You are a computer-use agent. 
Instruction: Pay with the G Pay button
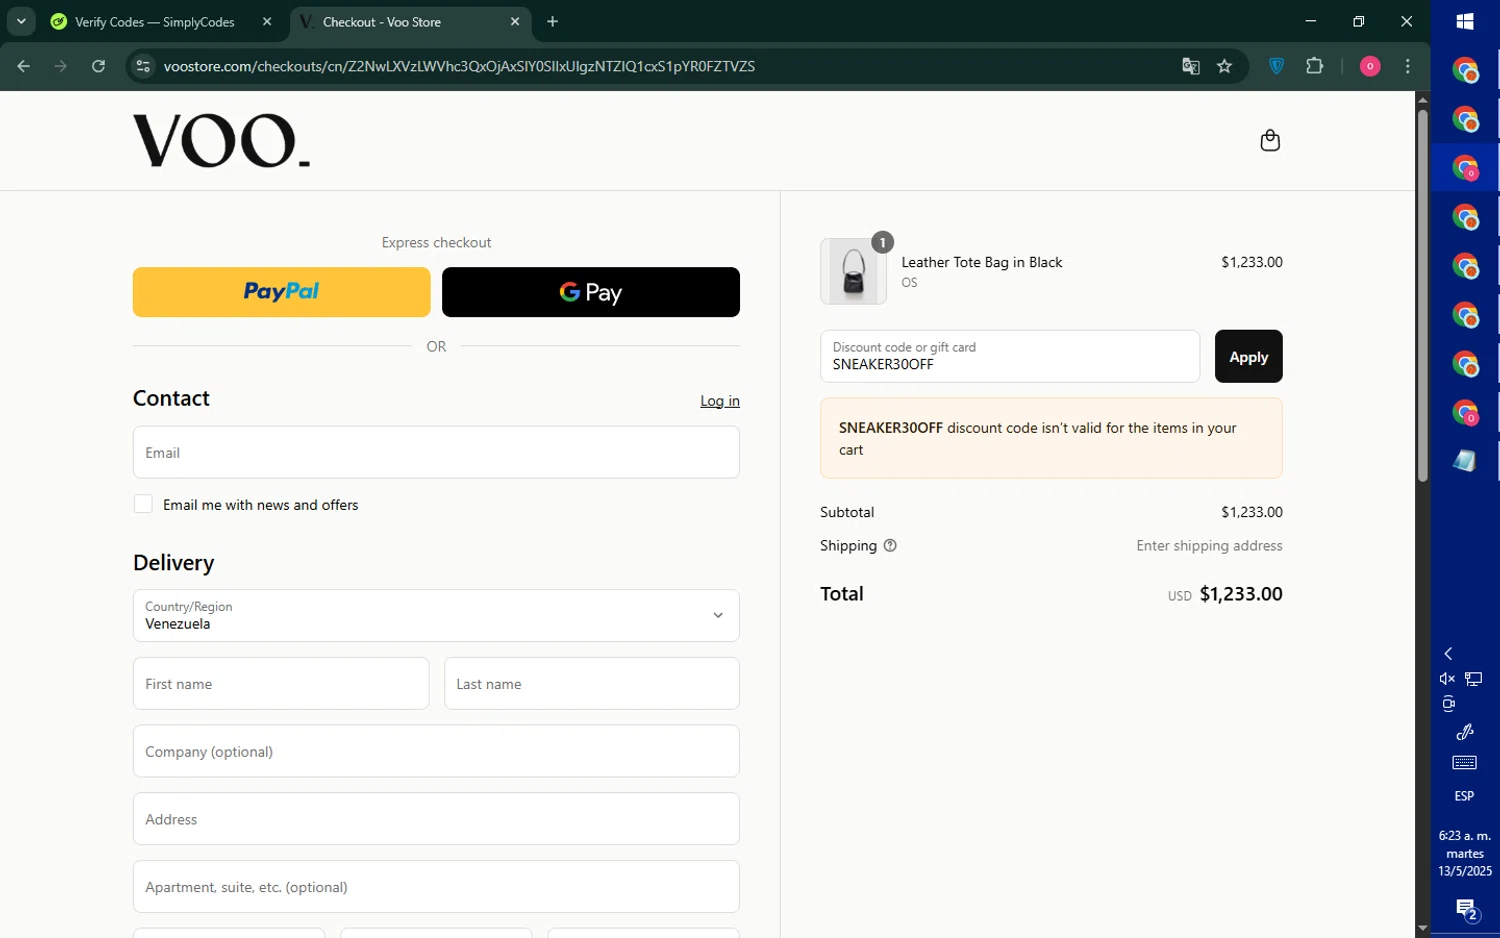pyautogui.click(x=591, y=292)
